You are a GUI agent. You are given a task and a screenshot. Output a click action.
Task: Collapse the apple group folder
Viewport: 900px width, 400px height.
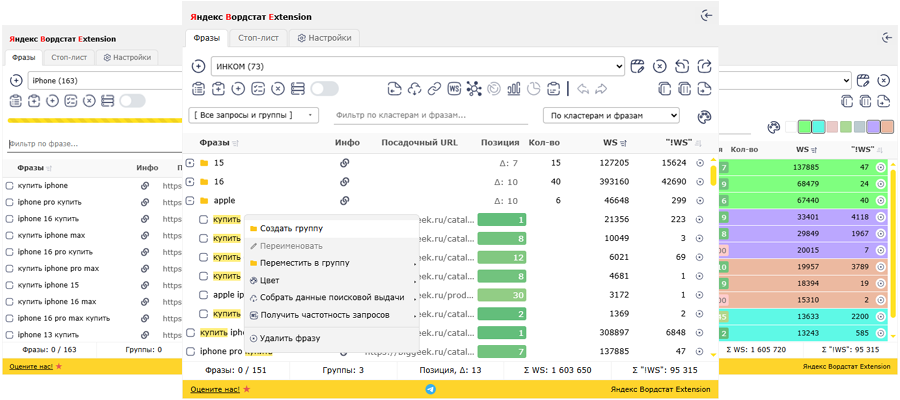[x=191, y=201]
